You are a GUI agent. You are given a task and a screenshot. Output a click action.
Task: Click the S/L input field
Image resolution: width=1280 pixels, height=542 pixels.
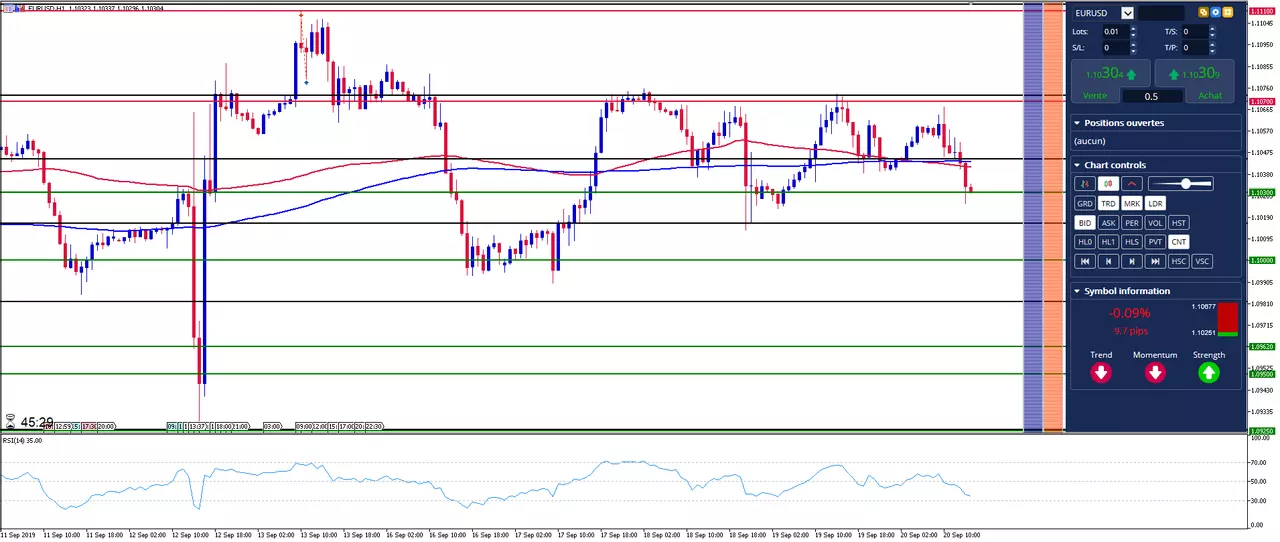1116,48
